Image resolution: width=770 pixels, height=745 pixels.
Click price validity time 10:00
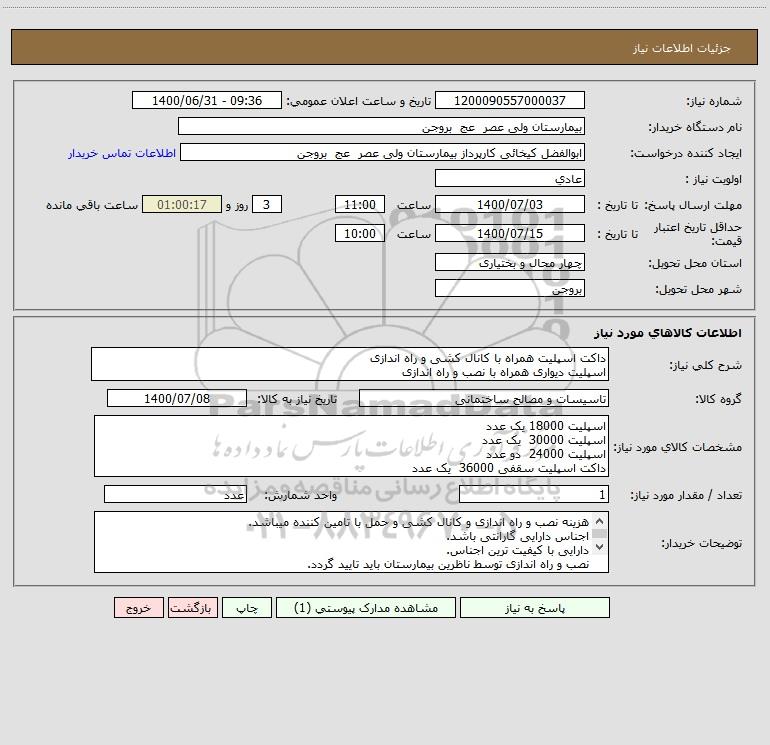point(359,233)
